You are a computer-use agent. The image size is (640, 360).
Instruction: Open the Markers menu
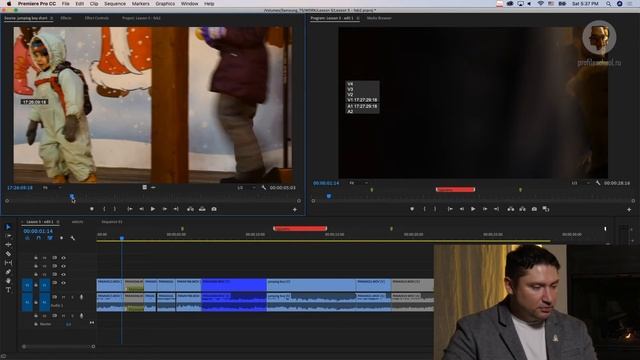140,4
